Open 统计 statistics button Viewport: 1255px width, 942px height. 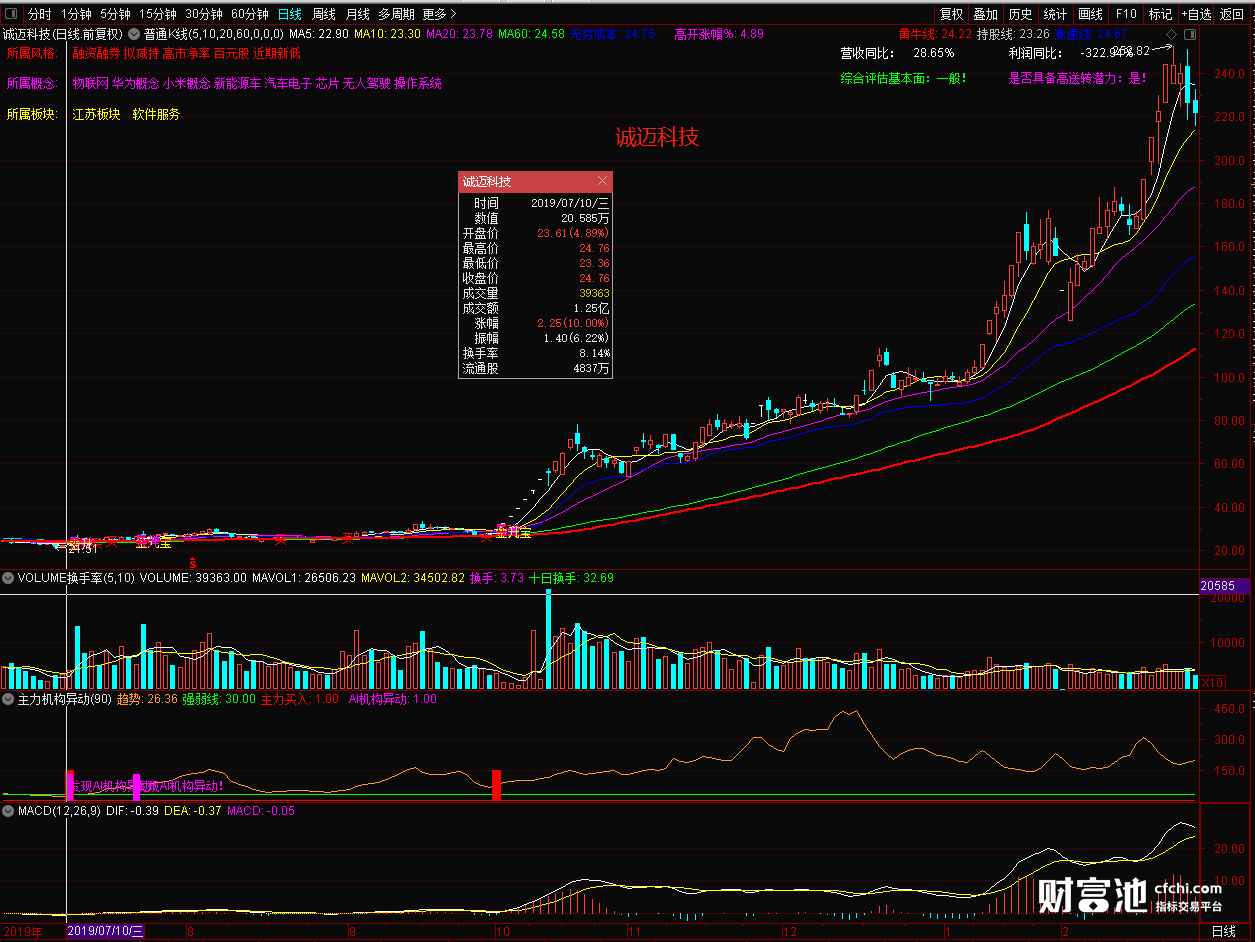(x=1055, y=14)
